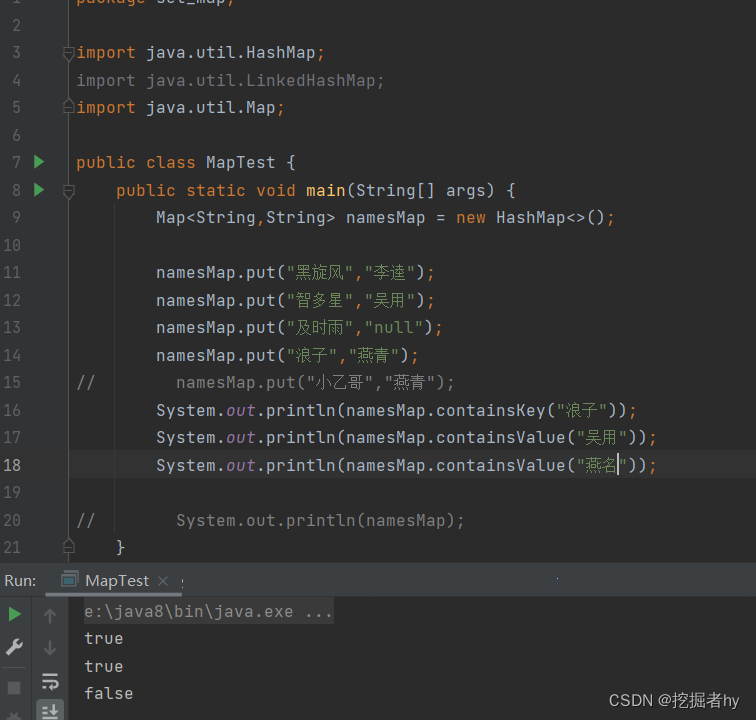This screenshot has width=756, height=720.
Task: Toggle scroll to end of console
Action: [50, 709]
